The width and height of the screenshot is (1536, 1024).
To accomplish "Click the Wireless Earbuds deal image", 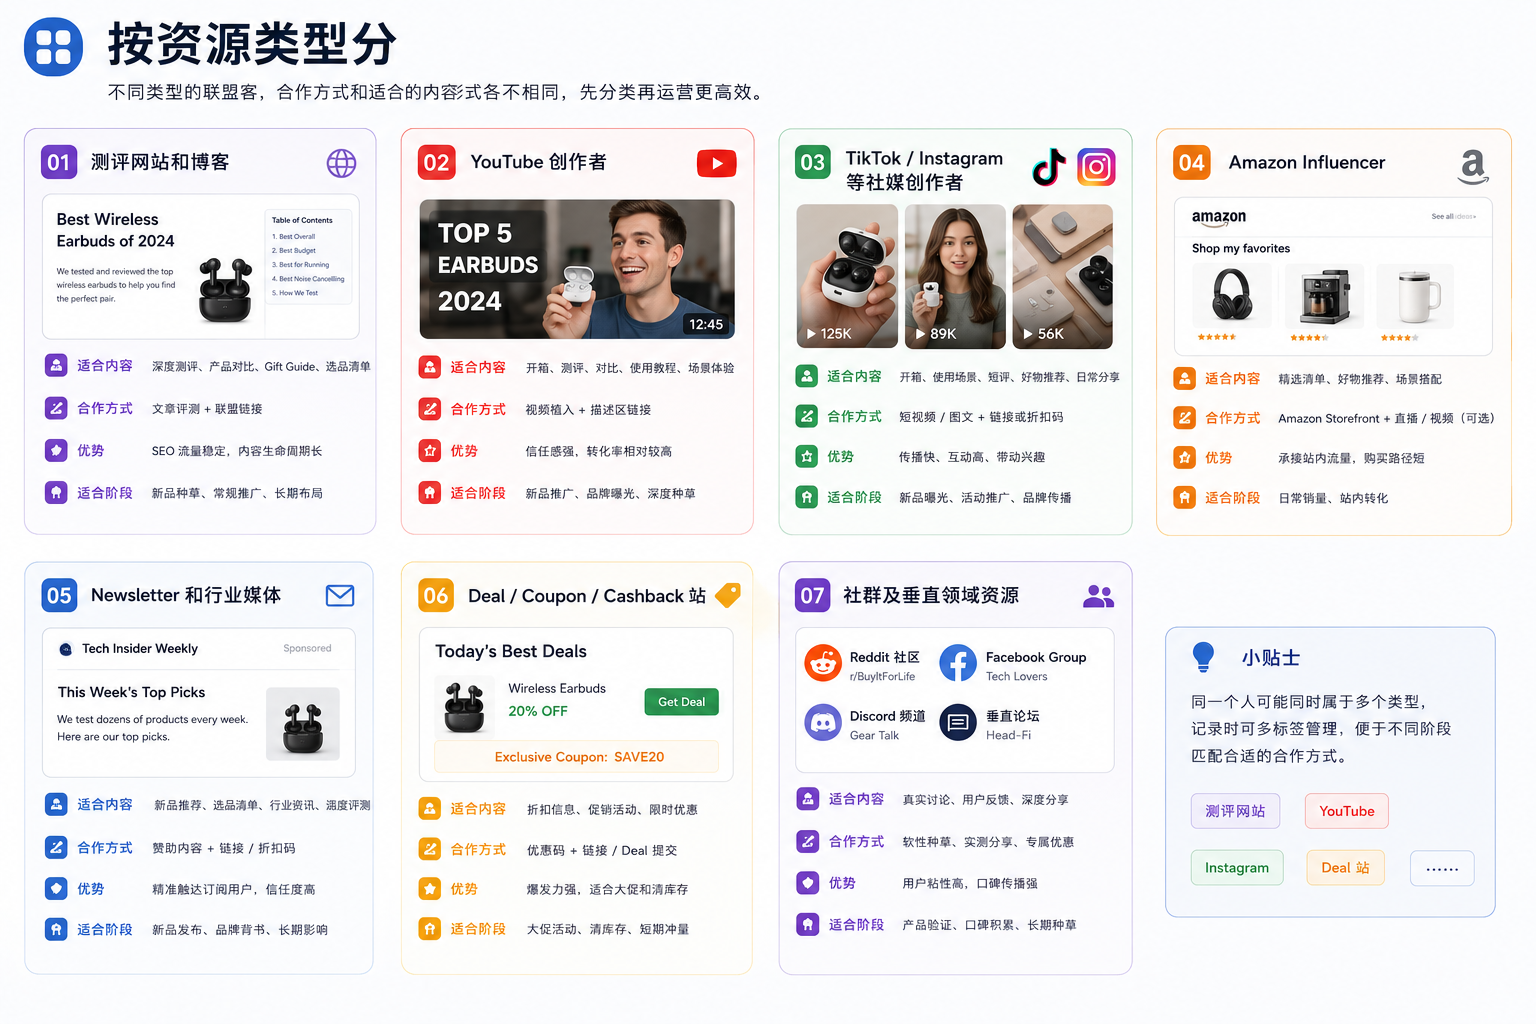I will pyautogui.click(x=464, y=706).
